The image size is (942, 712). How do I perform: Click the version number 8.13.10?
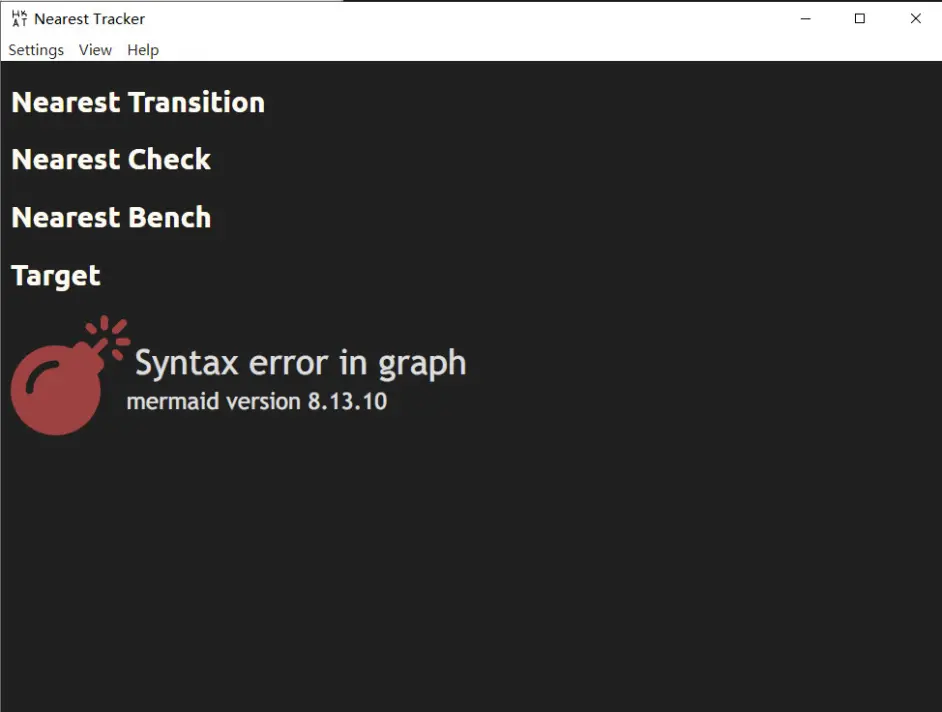tap(347, 401)
